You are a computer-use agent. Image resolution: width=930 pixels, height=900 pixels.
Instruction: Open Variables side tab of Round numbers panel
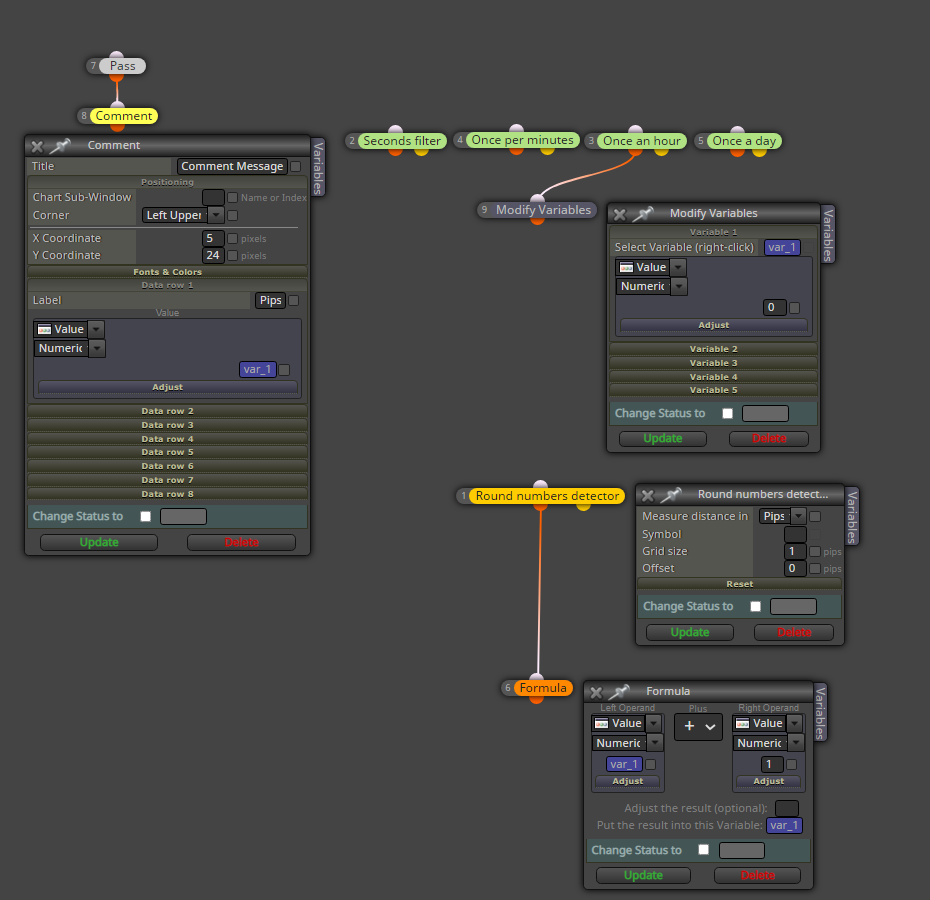tap(852, 517)
